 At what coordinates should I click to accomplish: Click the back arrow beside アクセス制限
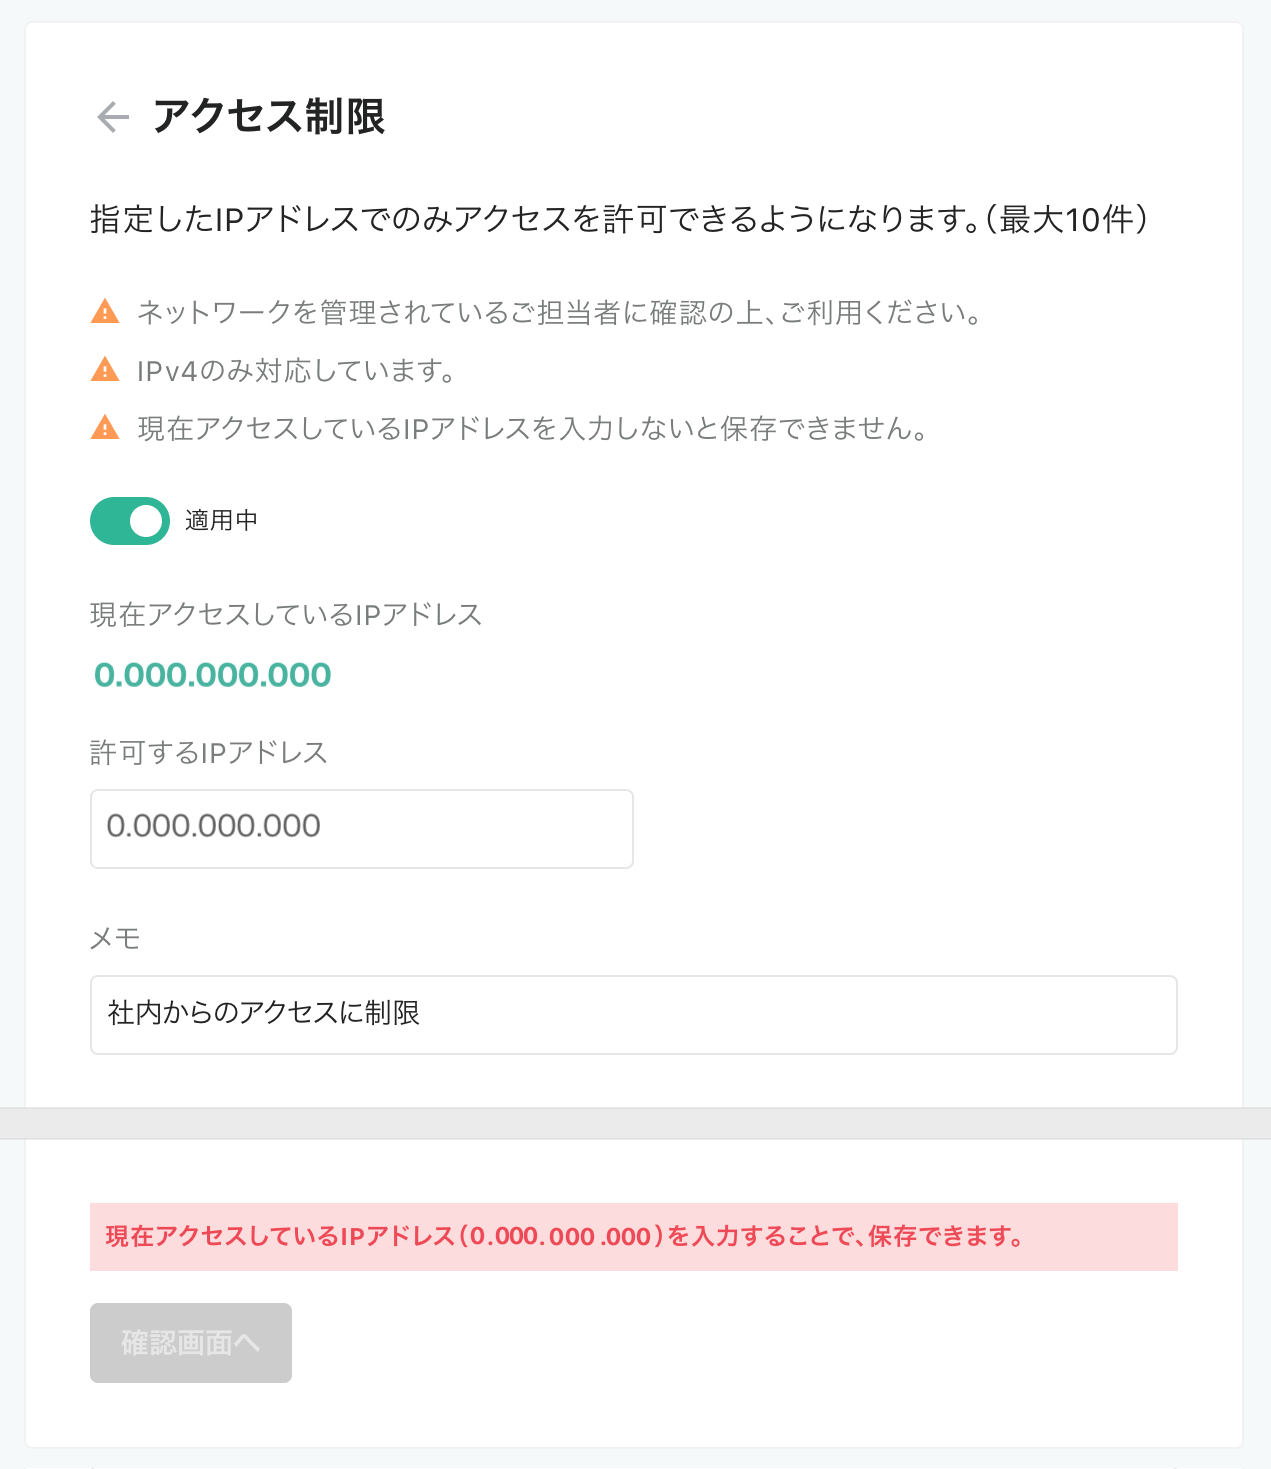click(113, 117)
